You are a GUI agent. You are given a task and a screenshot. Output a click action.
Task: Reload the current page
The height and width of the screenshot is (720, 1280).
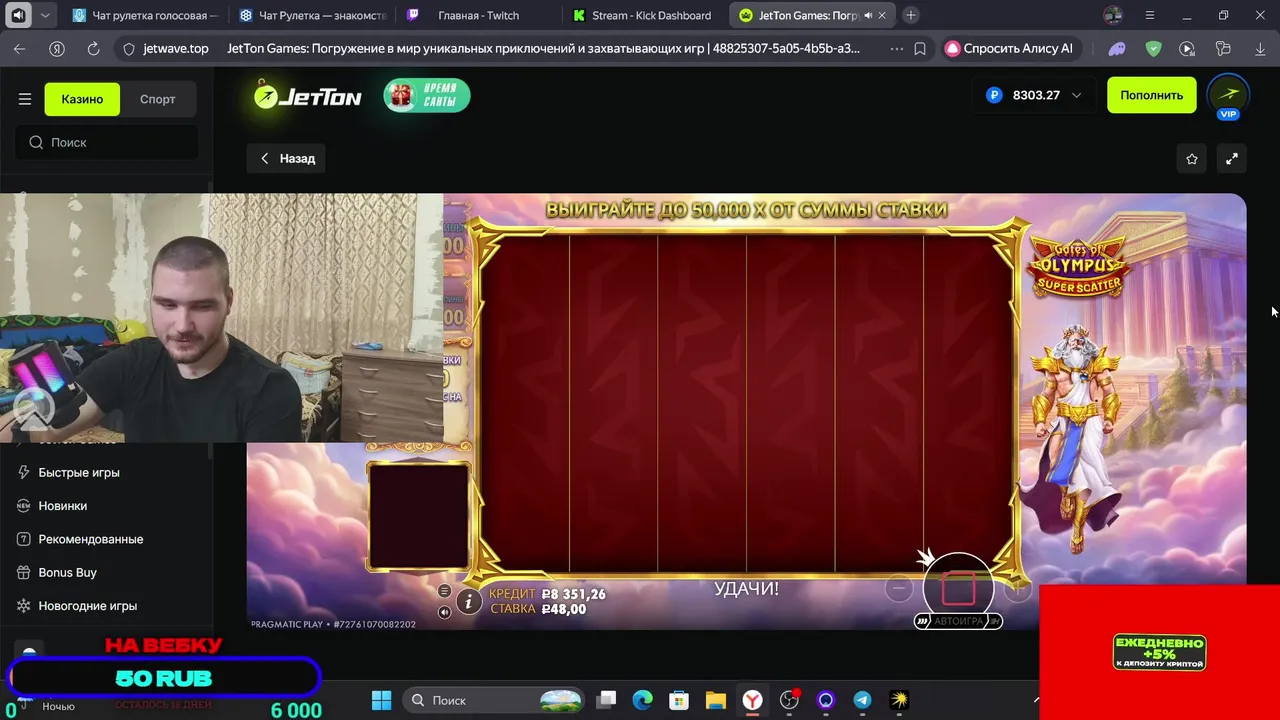pyautogui.click(x=93, y=48)
